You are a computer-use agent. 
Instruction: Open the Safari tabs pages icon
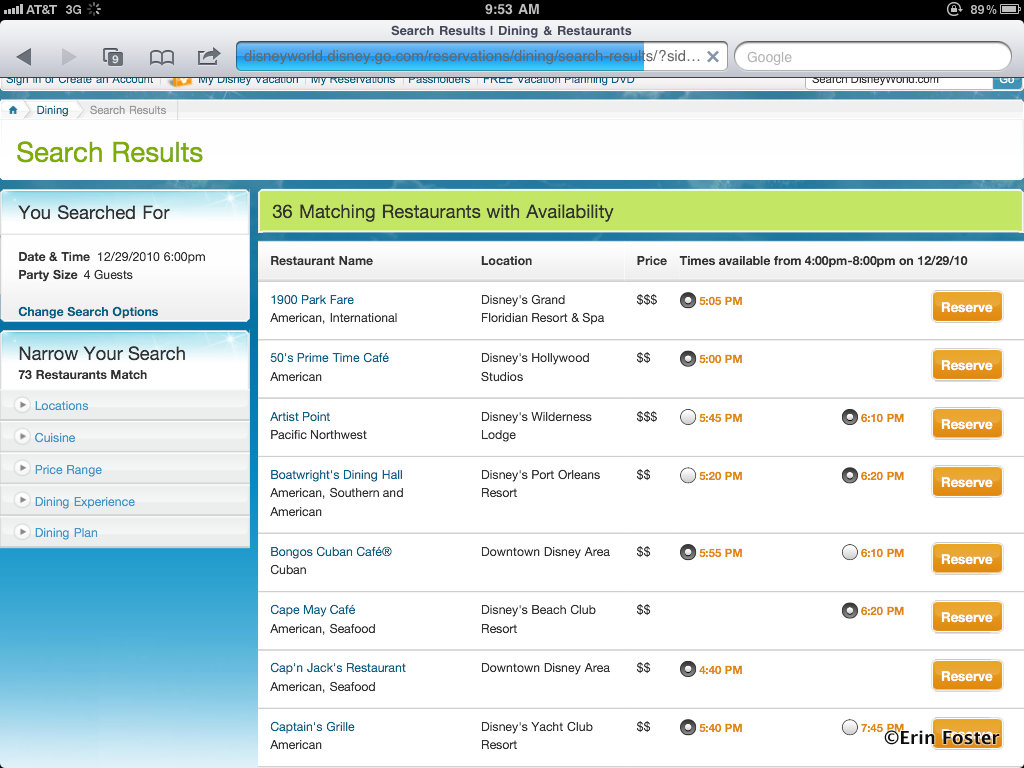point(113,57)
